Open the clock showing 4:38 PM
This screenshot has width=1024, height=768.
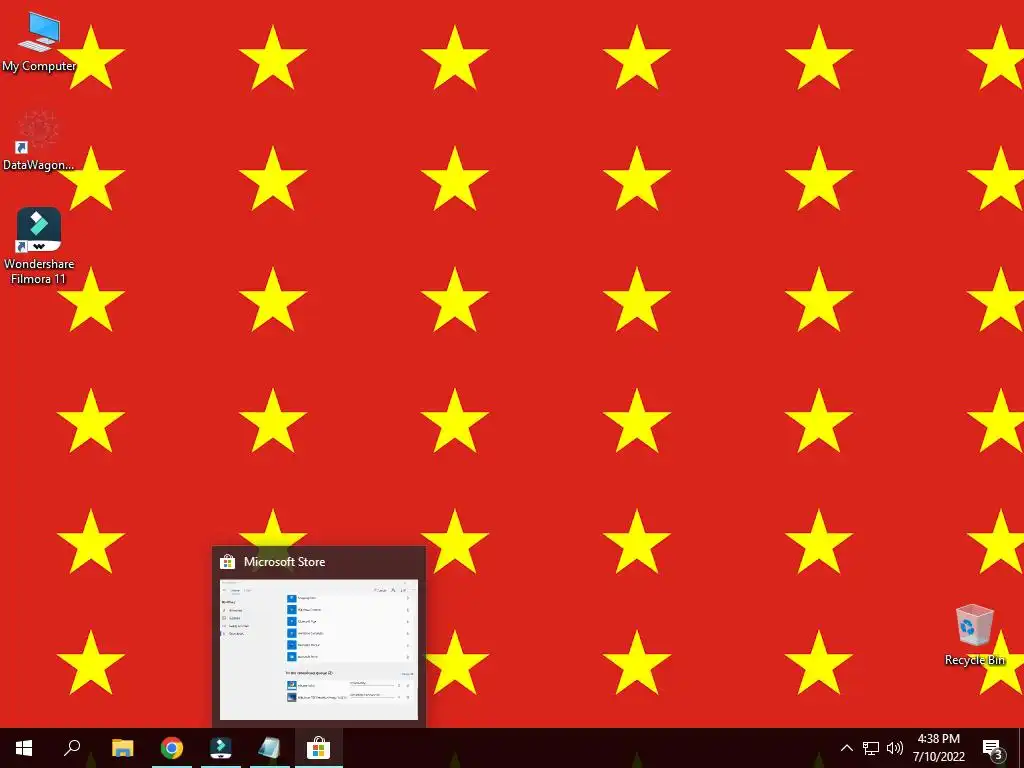938,748
